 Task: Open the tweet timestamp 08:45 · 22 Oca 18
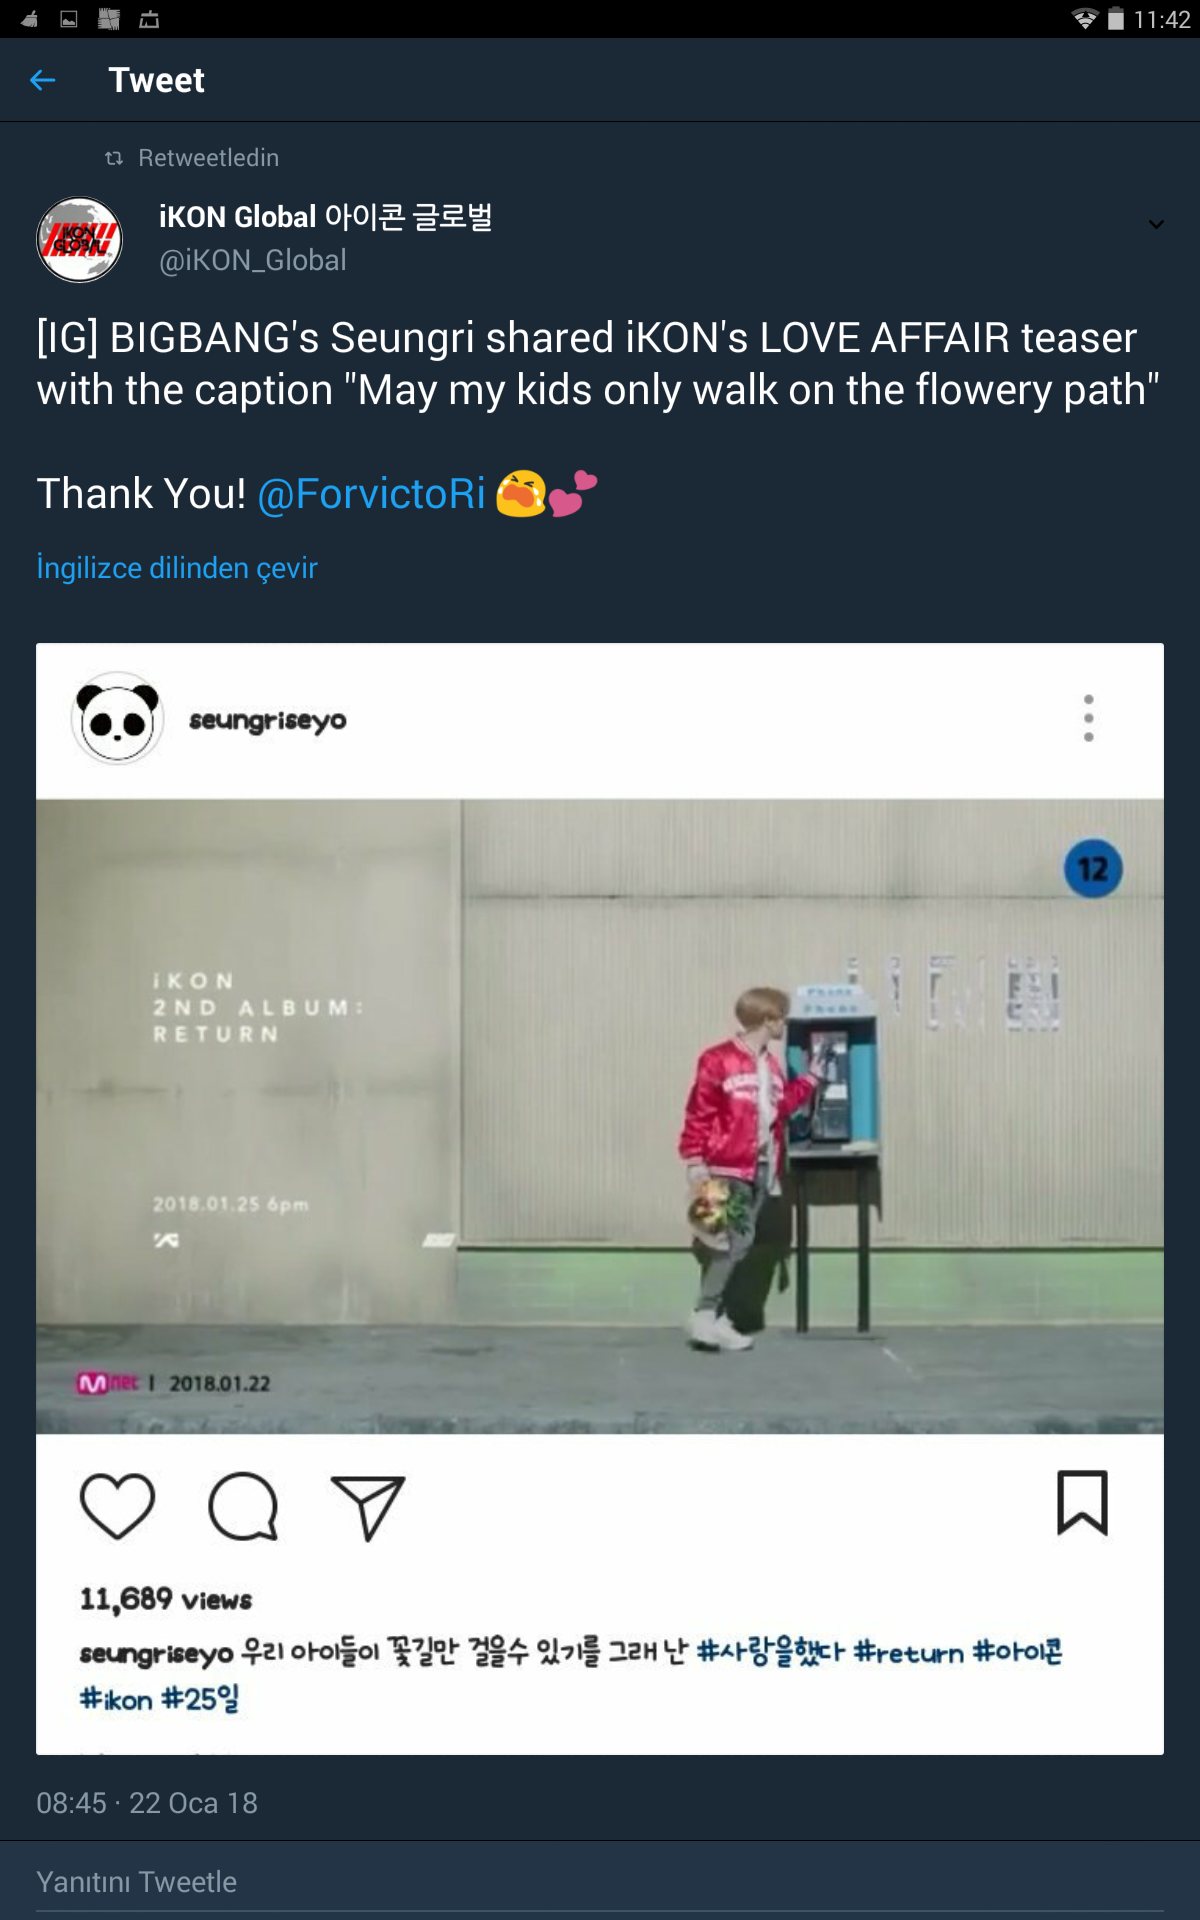[147, 1803]
